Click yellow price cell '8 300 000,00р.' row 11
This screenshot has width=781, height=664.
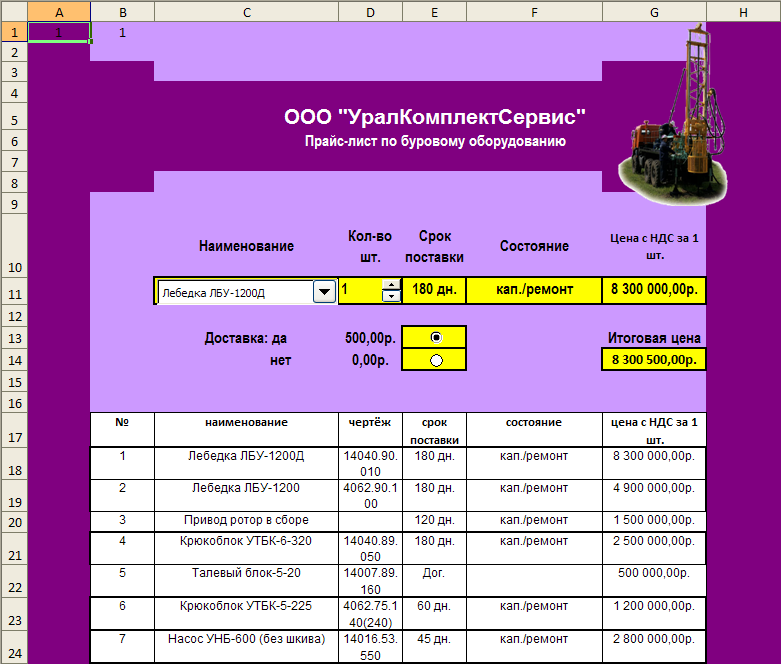654,289
